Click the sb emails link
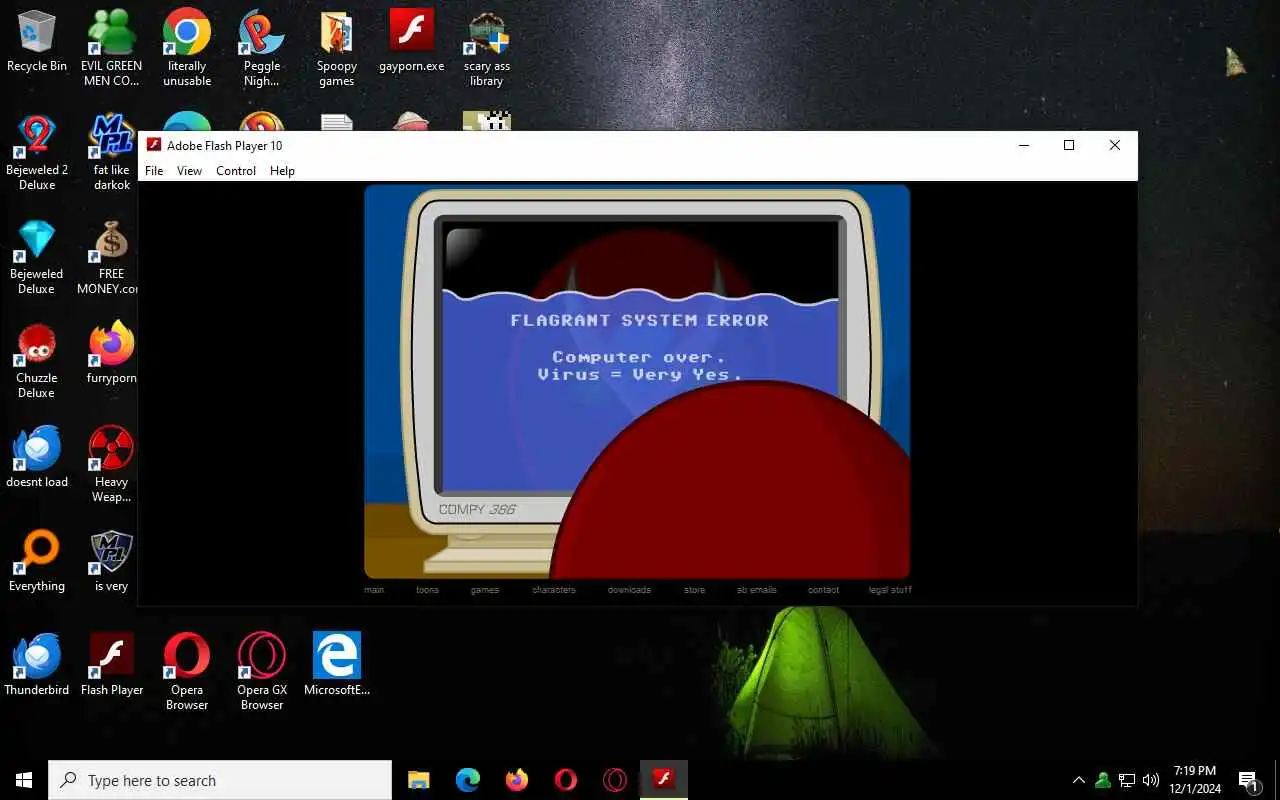This screenshot has width=1280, height=800. pyautogui.click(x=757, y=590)
